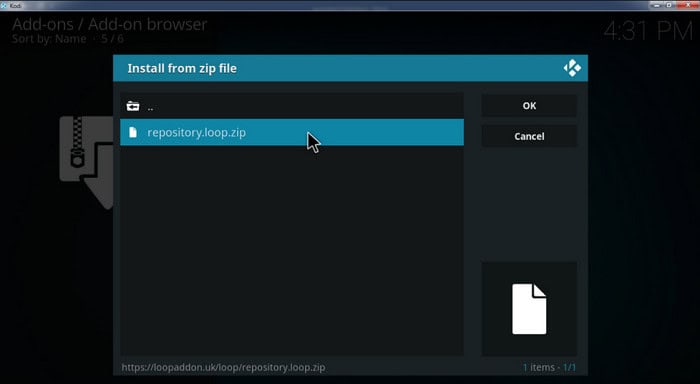Viewport: 700px width, 384px height.
Task: Click the file icon beside repository.loop.zip
Action: (x=133, y=132)
